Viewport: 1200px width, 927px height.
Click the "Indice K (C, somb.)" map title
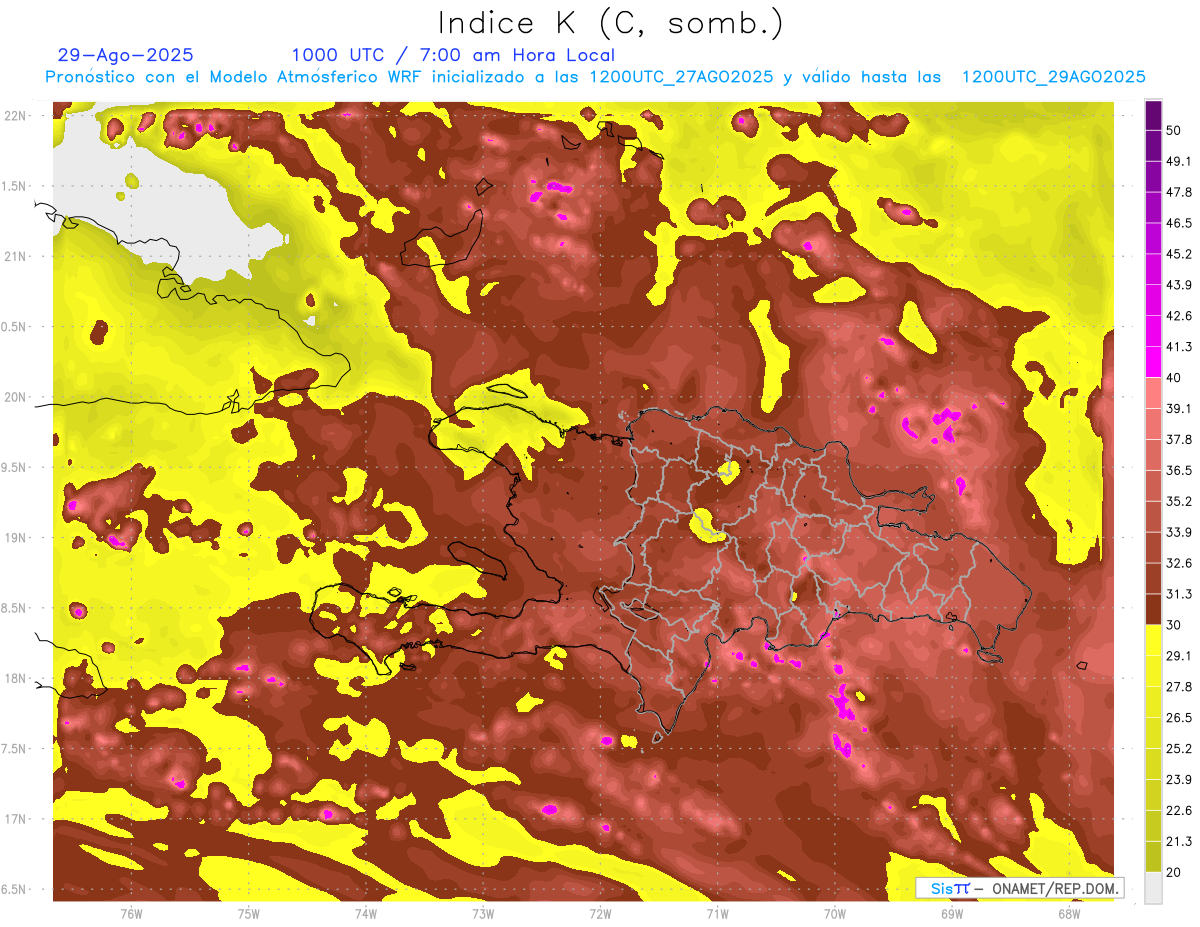click(x=610, y=23)
